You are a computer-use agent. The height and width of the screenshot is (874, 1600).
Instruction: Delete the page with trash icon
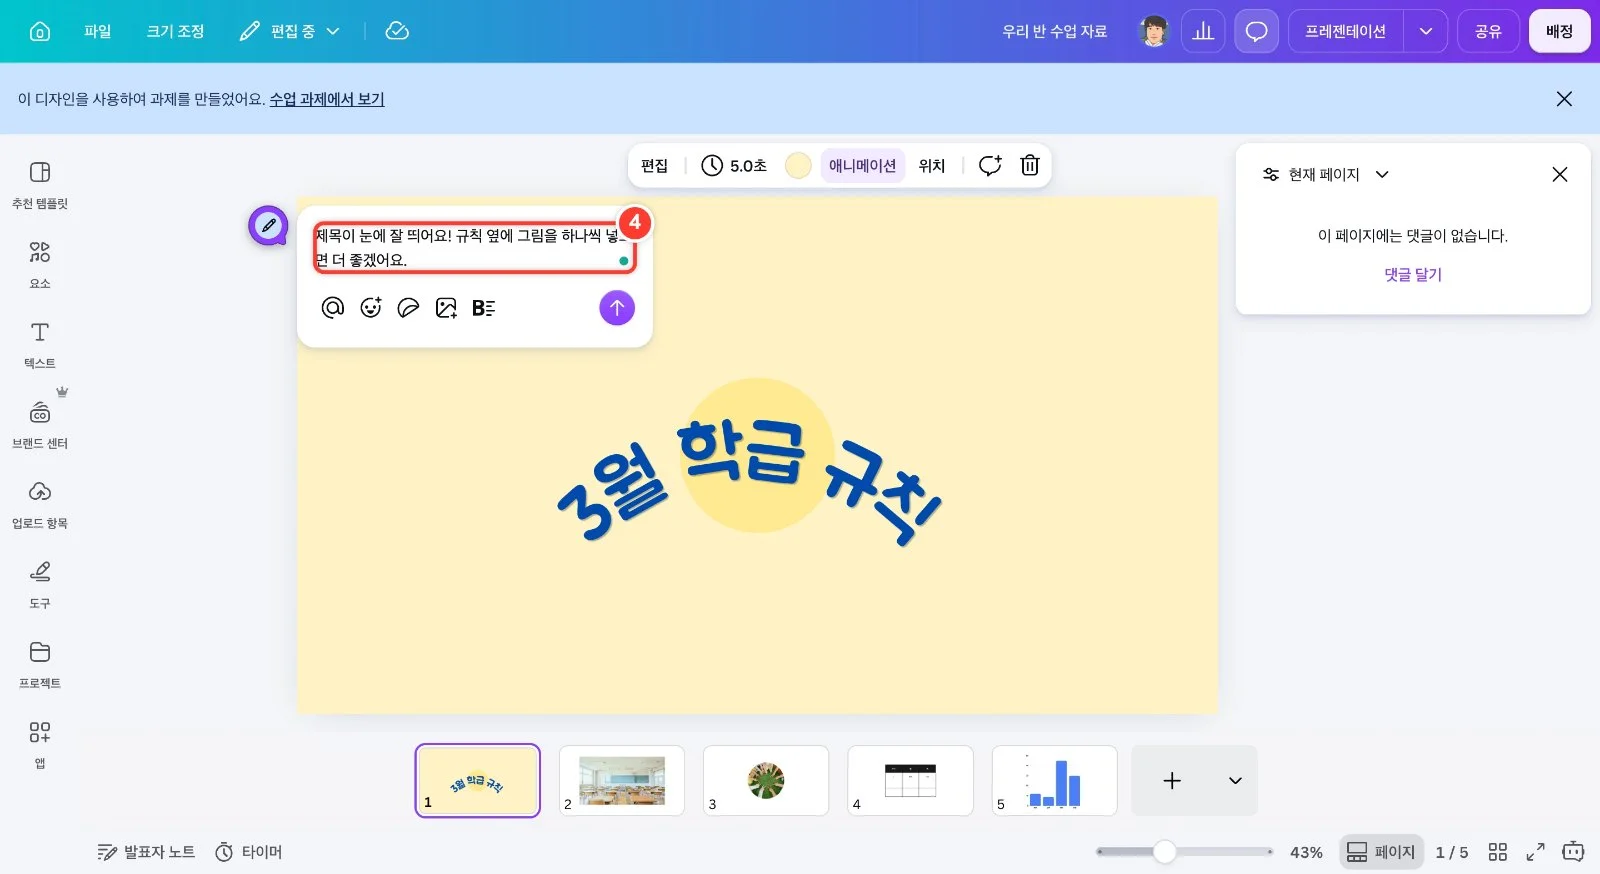[1030, 166]
